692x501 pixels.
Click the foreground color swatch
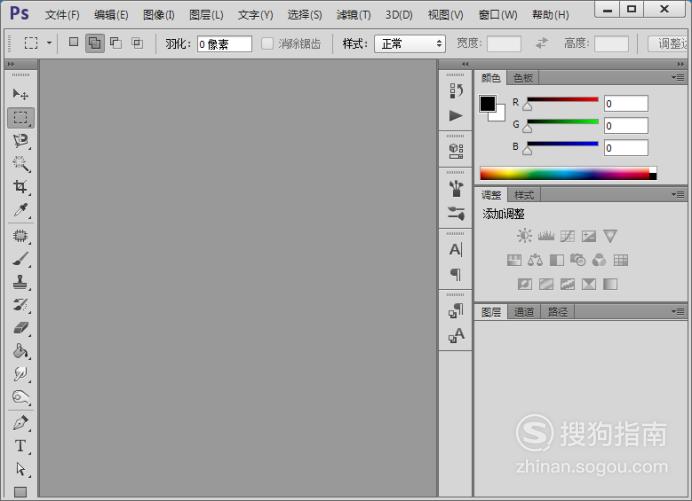pos(488,104)
